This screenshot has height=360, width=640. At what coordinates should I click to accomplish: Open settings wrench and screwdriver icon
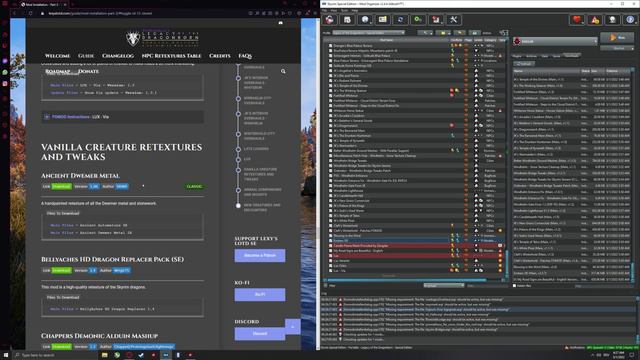point(453,20)
